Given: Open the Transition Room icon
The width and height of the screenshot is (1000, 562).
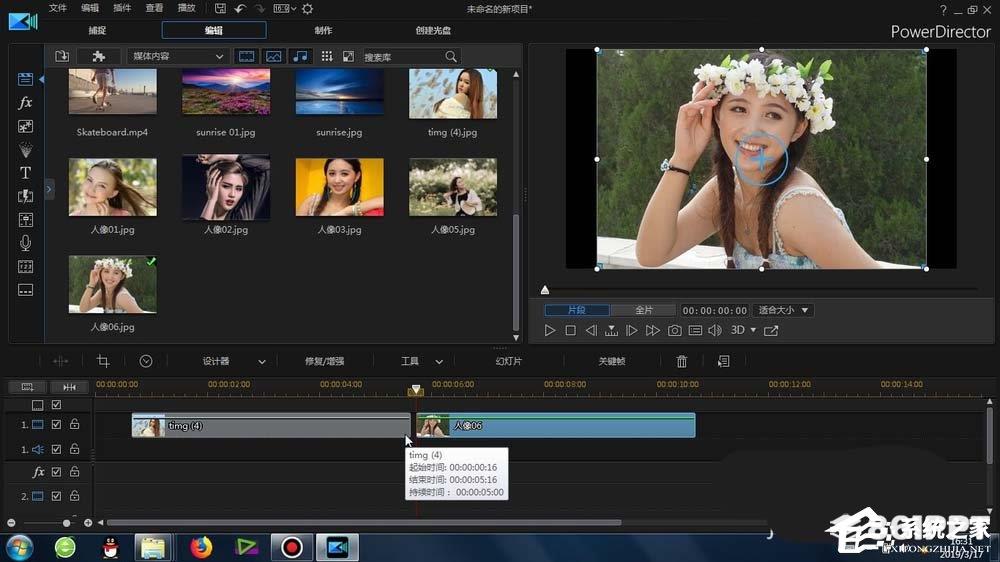Looking at the screenshot, I should (25, 196).
